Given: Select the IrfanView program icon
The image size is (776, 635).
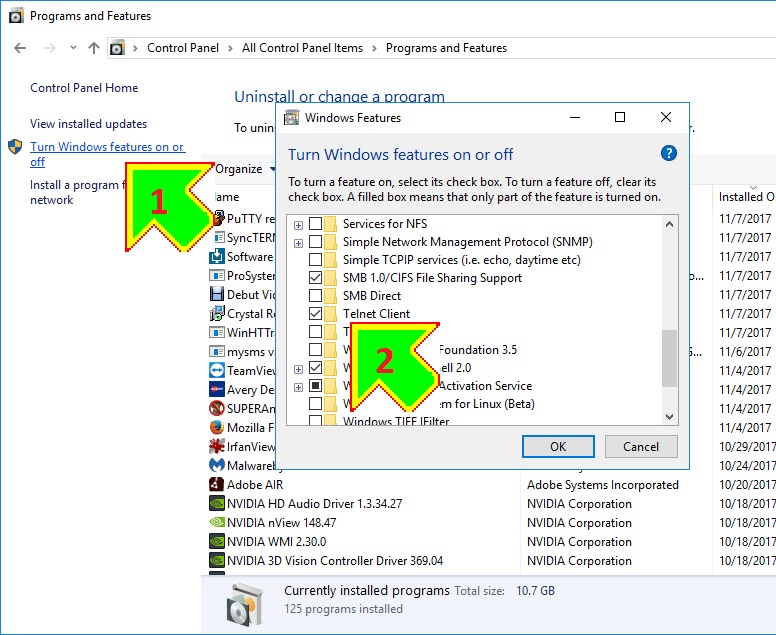Looking at the screenshot, I should pyautogui.click(x=217, y=446).
